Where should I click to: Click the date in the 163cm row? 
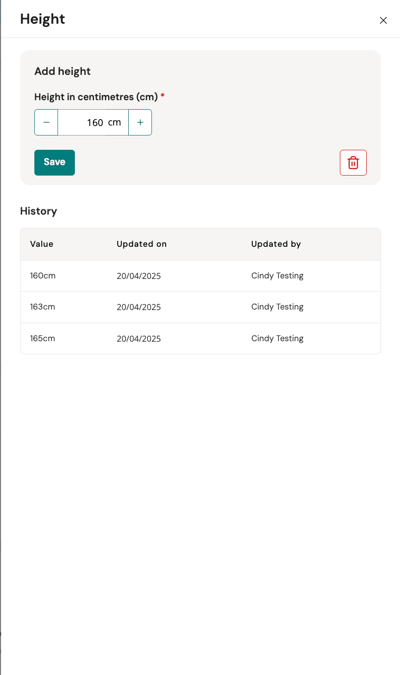(139, 307)
